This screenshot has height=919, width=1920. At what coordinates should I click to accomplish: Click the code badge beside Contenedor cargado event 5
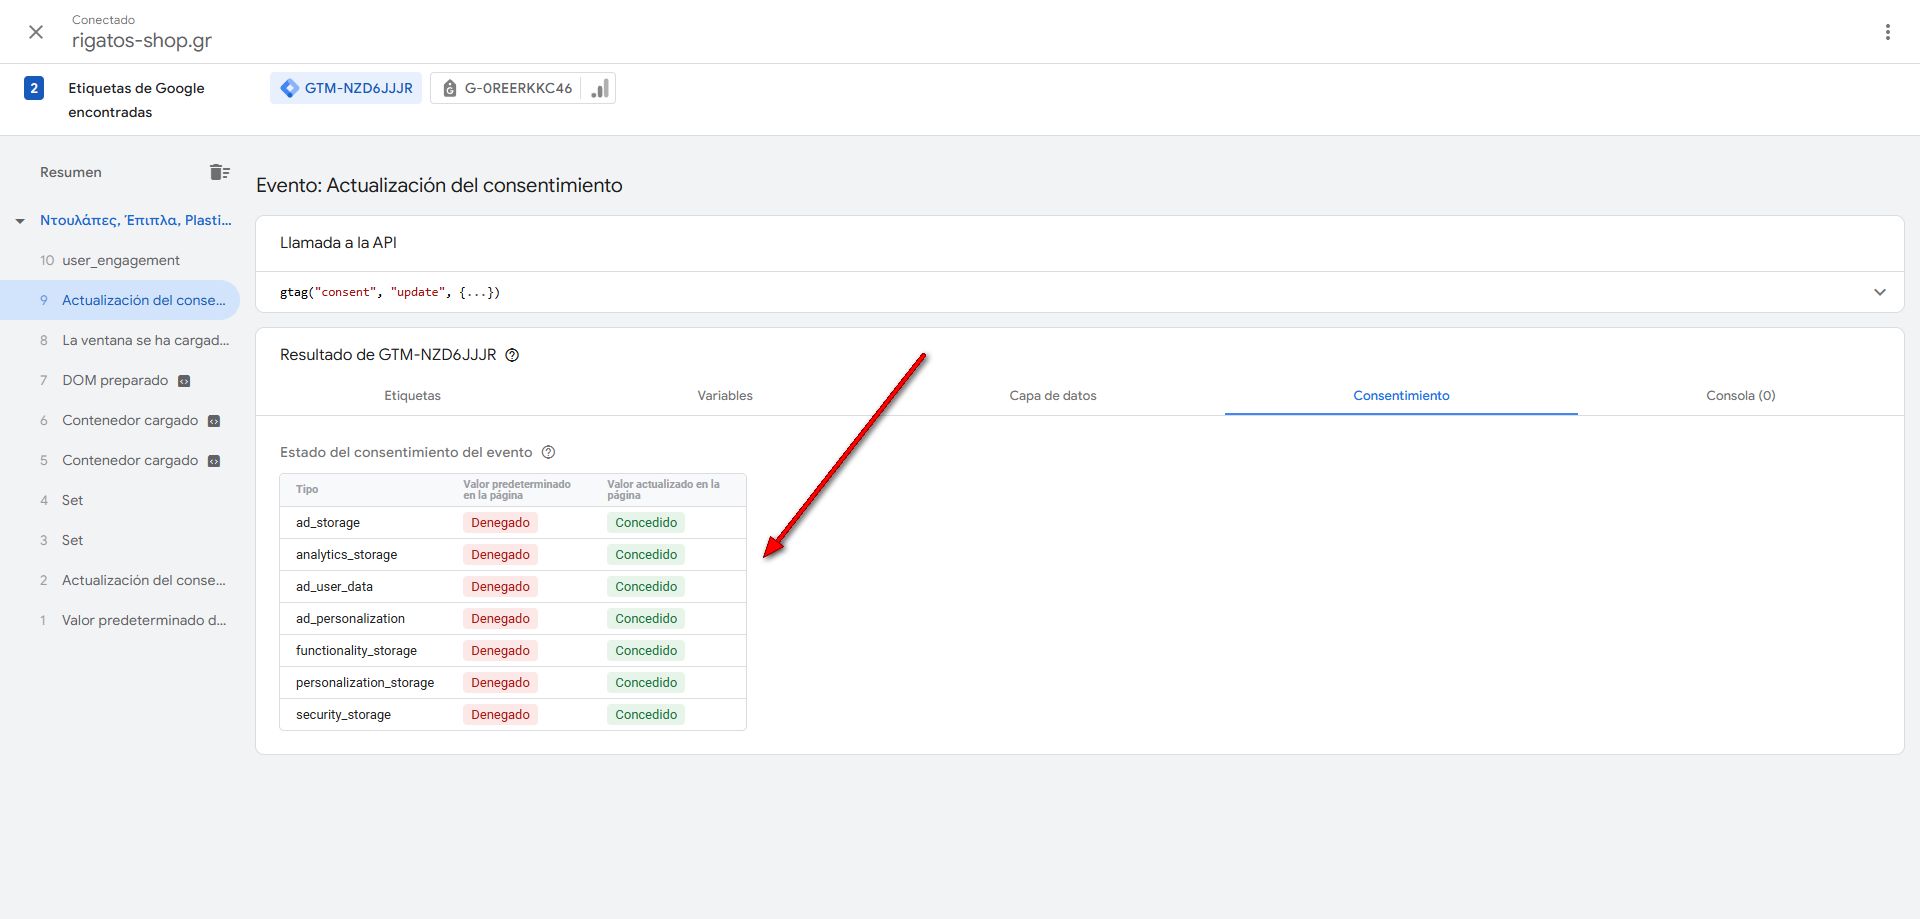214,461
